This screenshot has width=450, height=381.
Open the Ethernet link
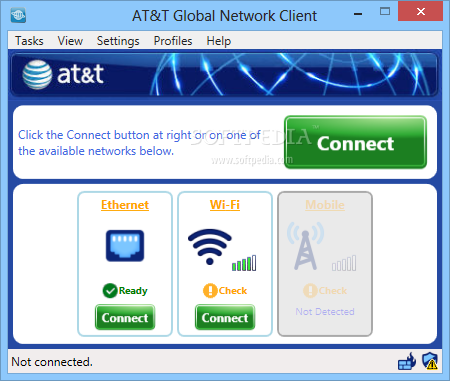125,205
